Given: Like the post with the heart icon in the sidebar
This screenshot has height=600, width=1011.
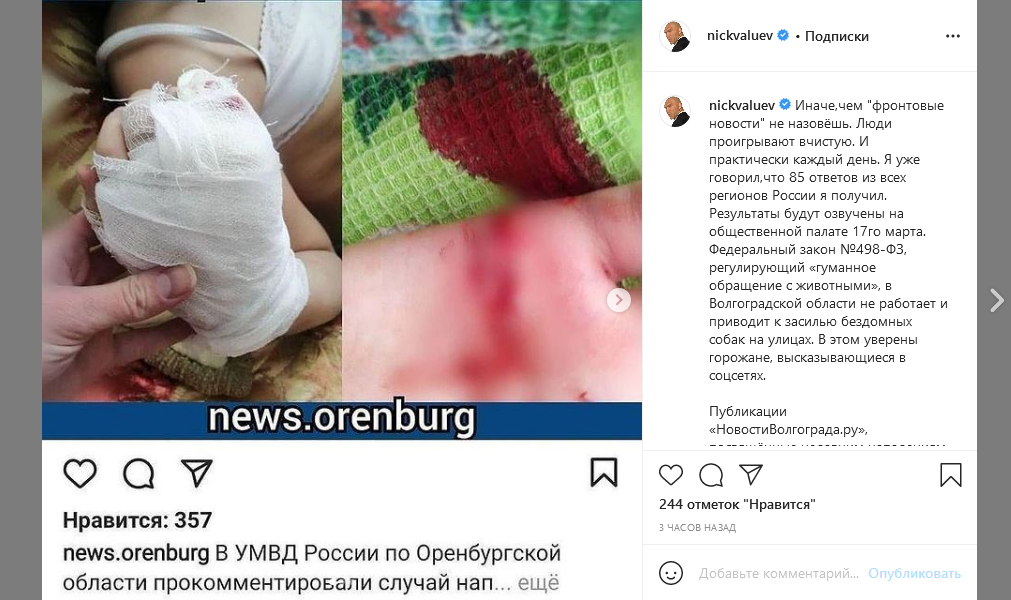Looking at the screenshot, I should tap(671, 475).
